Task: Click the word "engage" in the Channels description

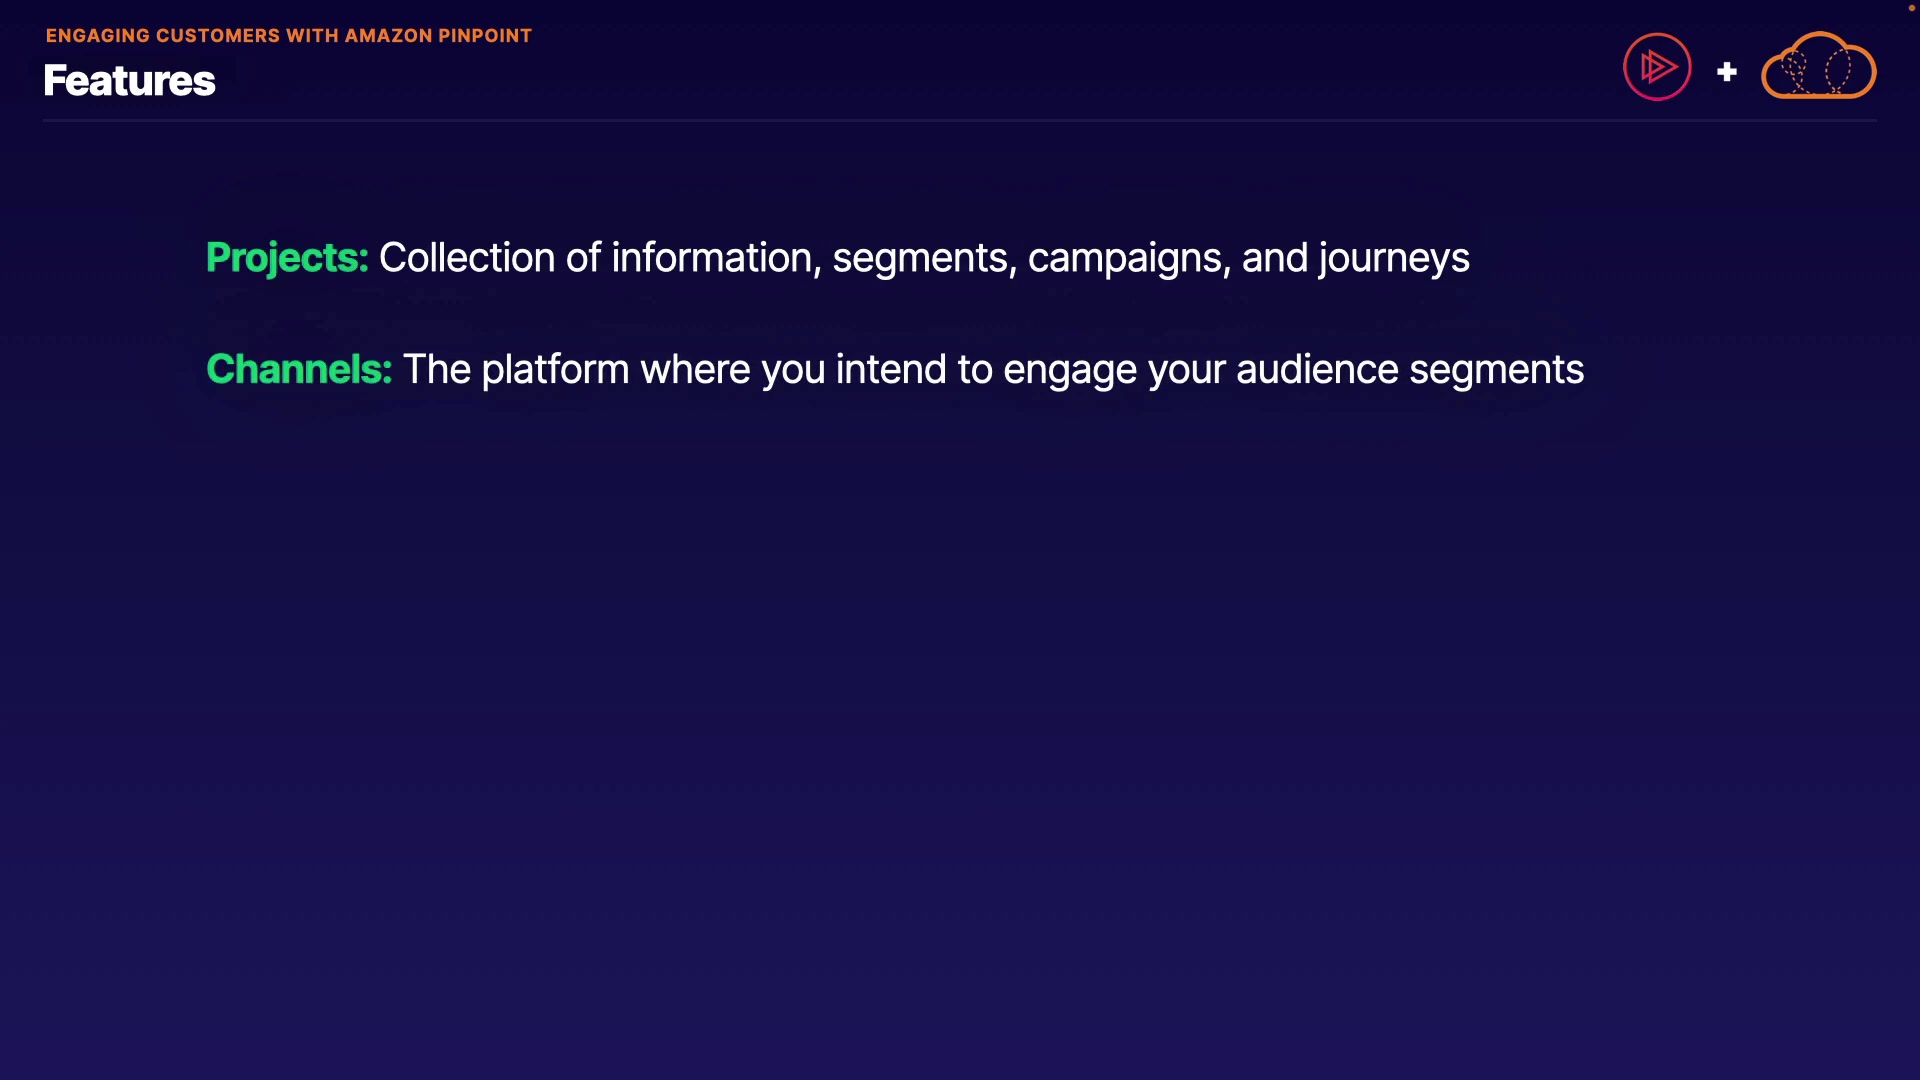Action: click(x=1070, y=370)
